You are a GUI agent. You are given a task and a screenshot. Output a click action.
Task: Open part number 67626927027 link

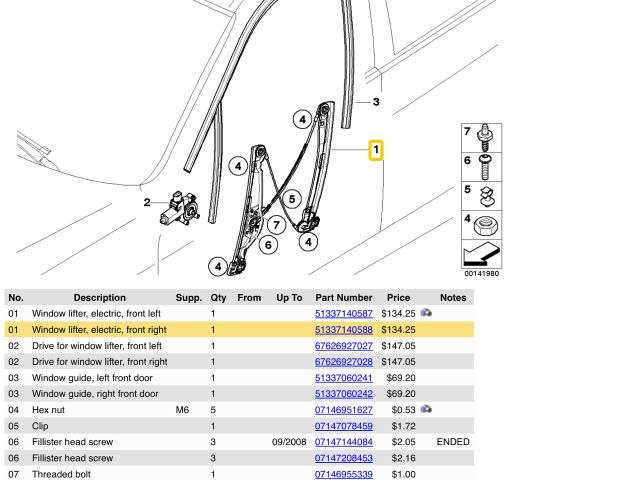pyautogui.click(x=343, y=346)
